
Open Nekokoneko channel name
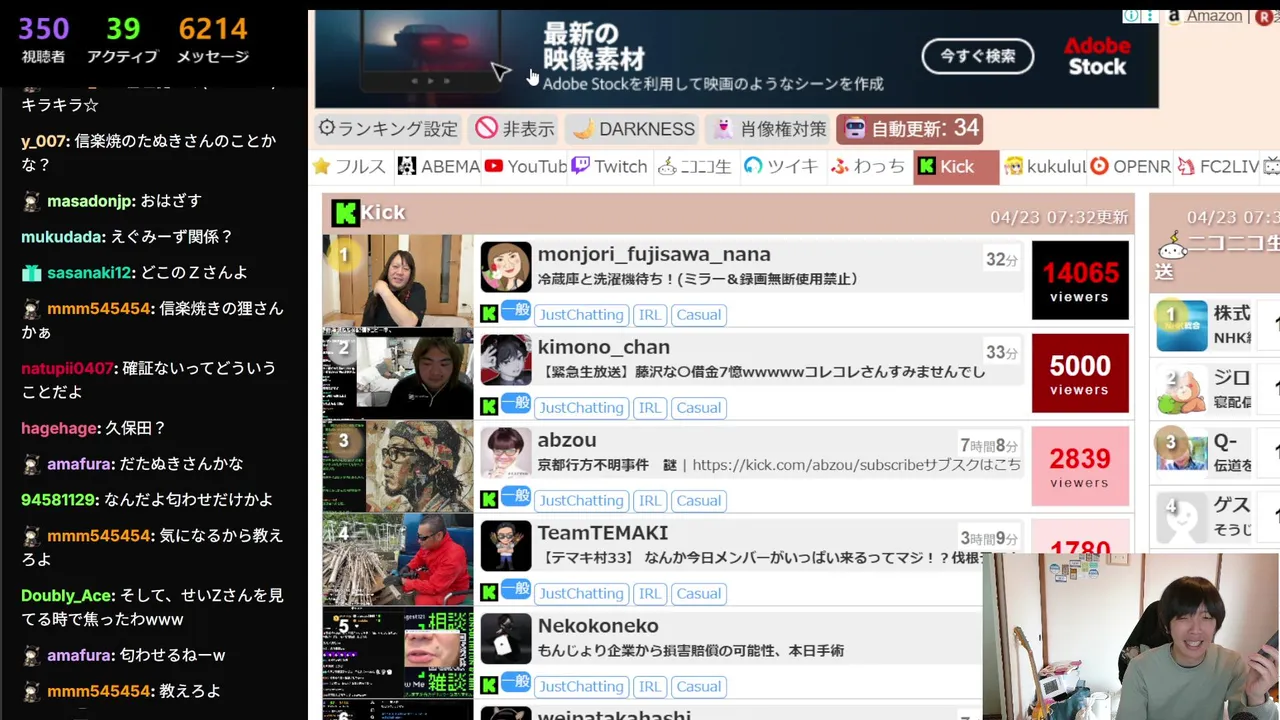598,626
